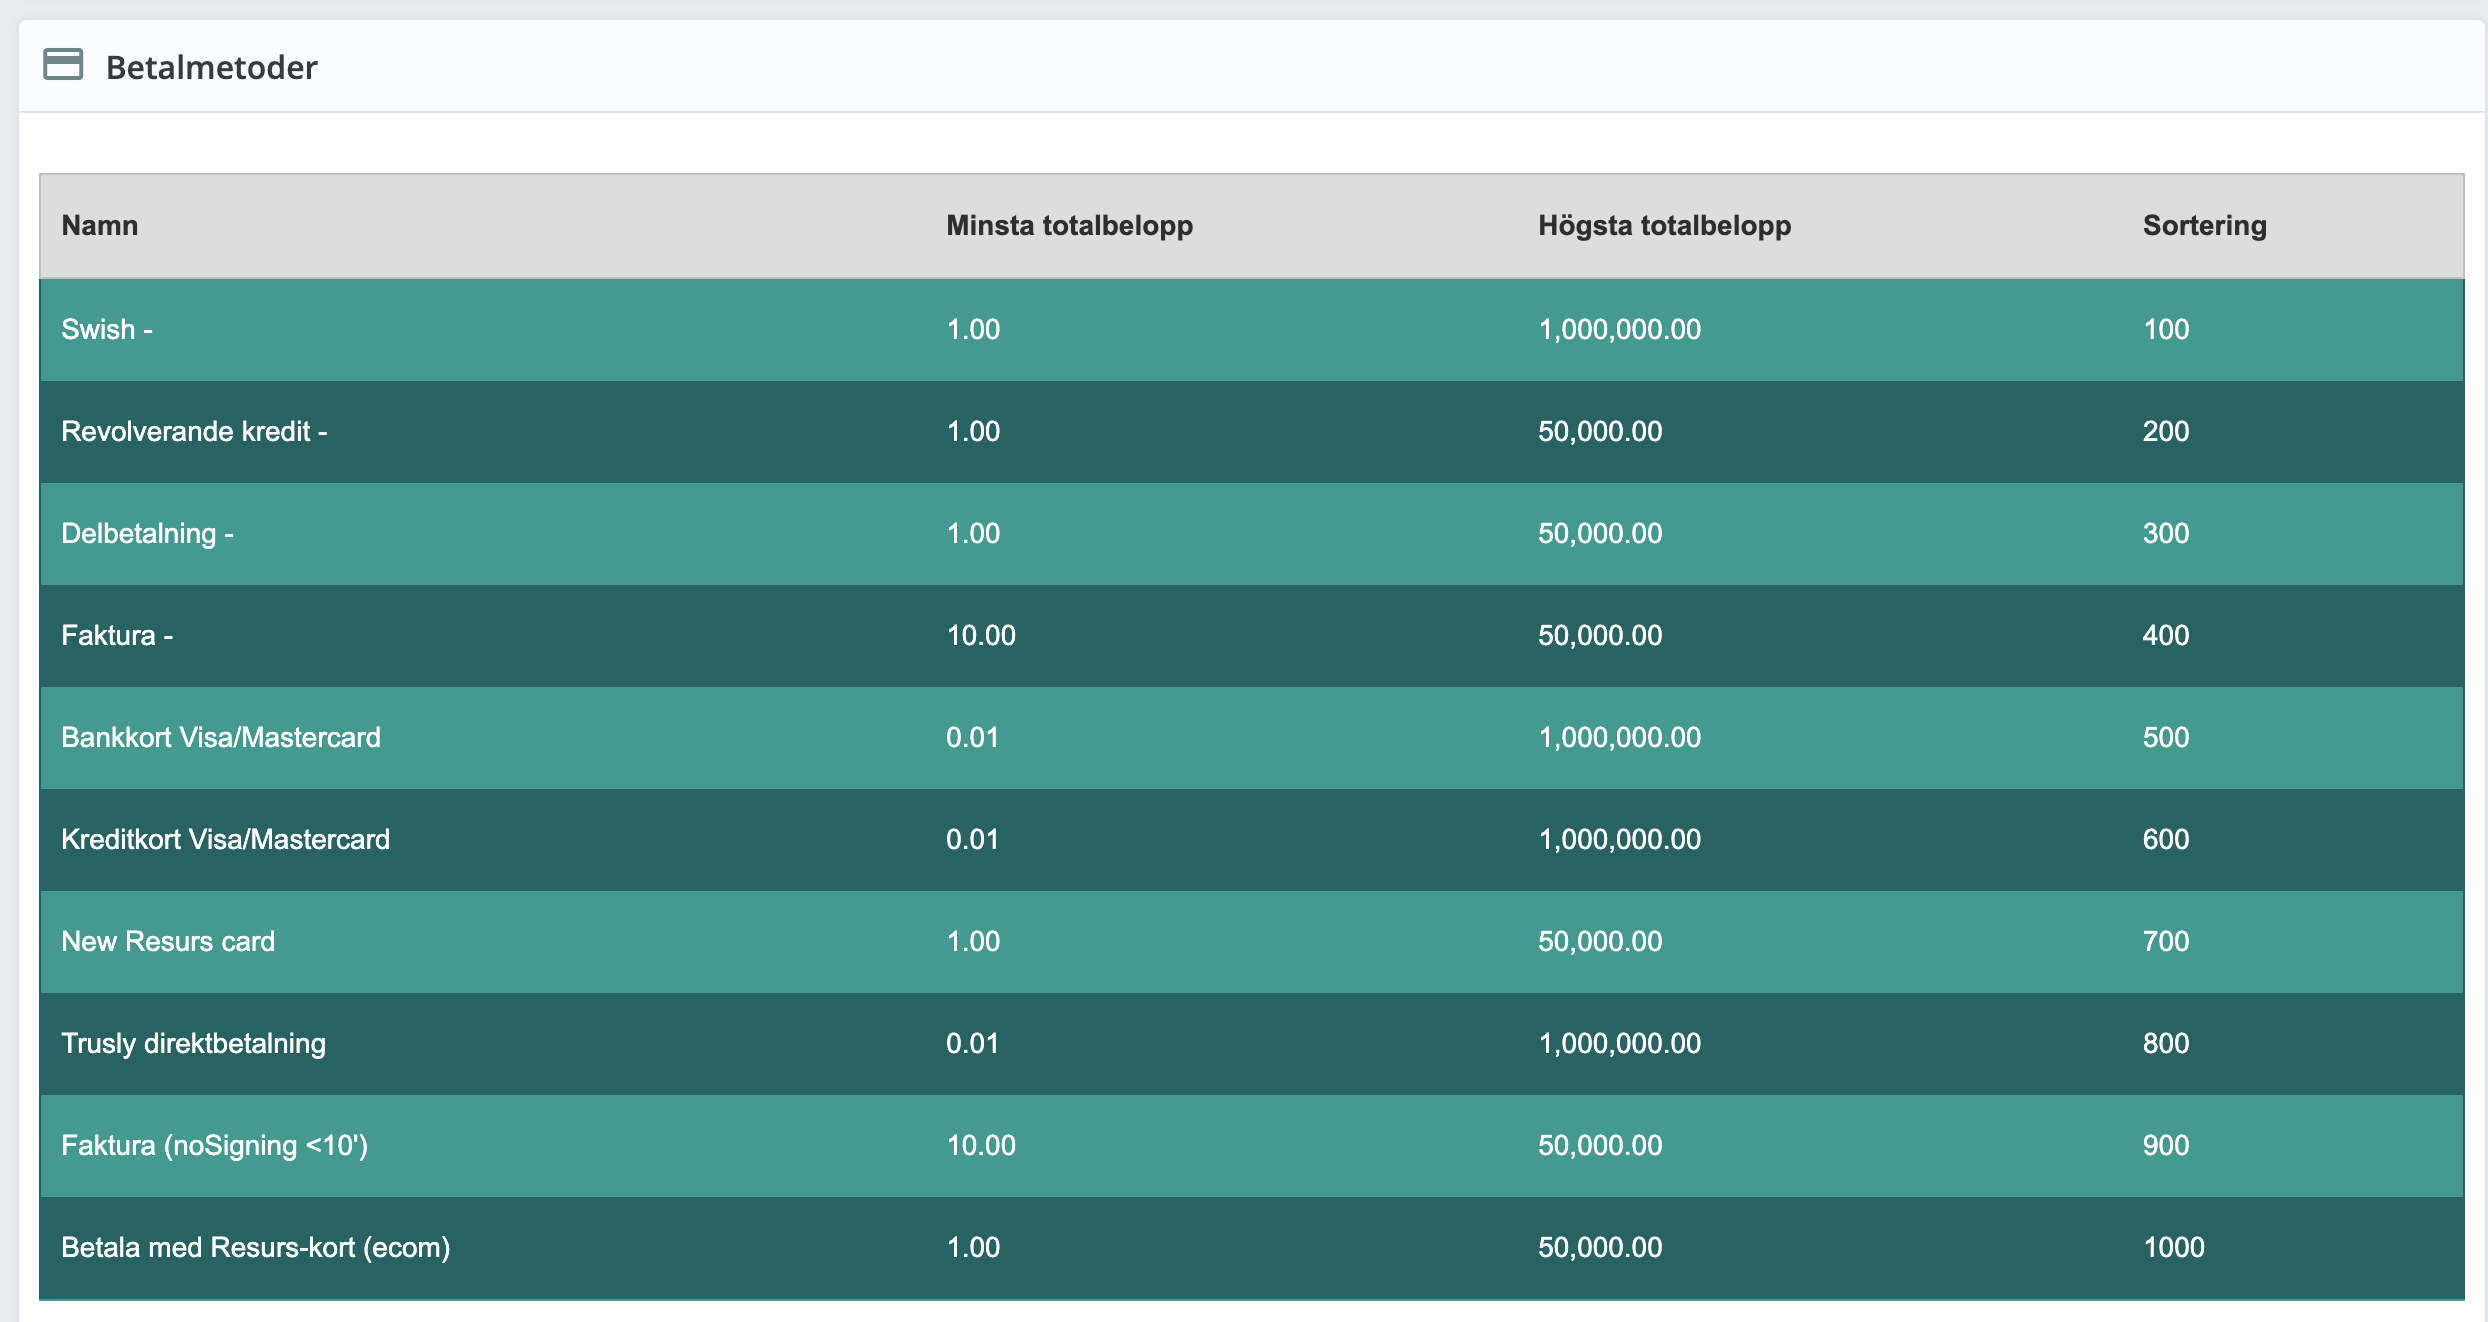The width and height of the screenshot is (2488, 1322).
Task: Select Kreditkort Visa/Mastercard name cell
Action: 225,839
